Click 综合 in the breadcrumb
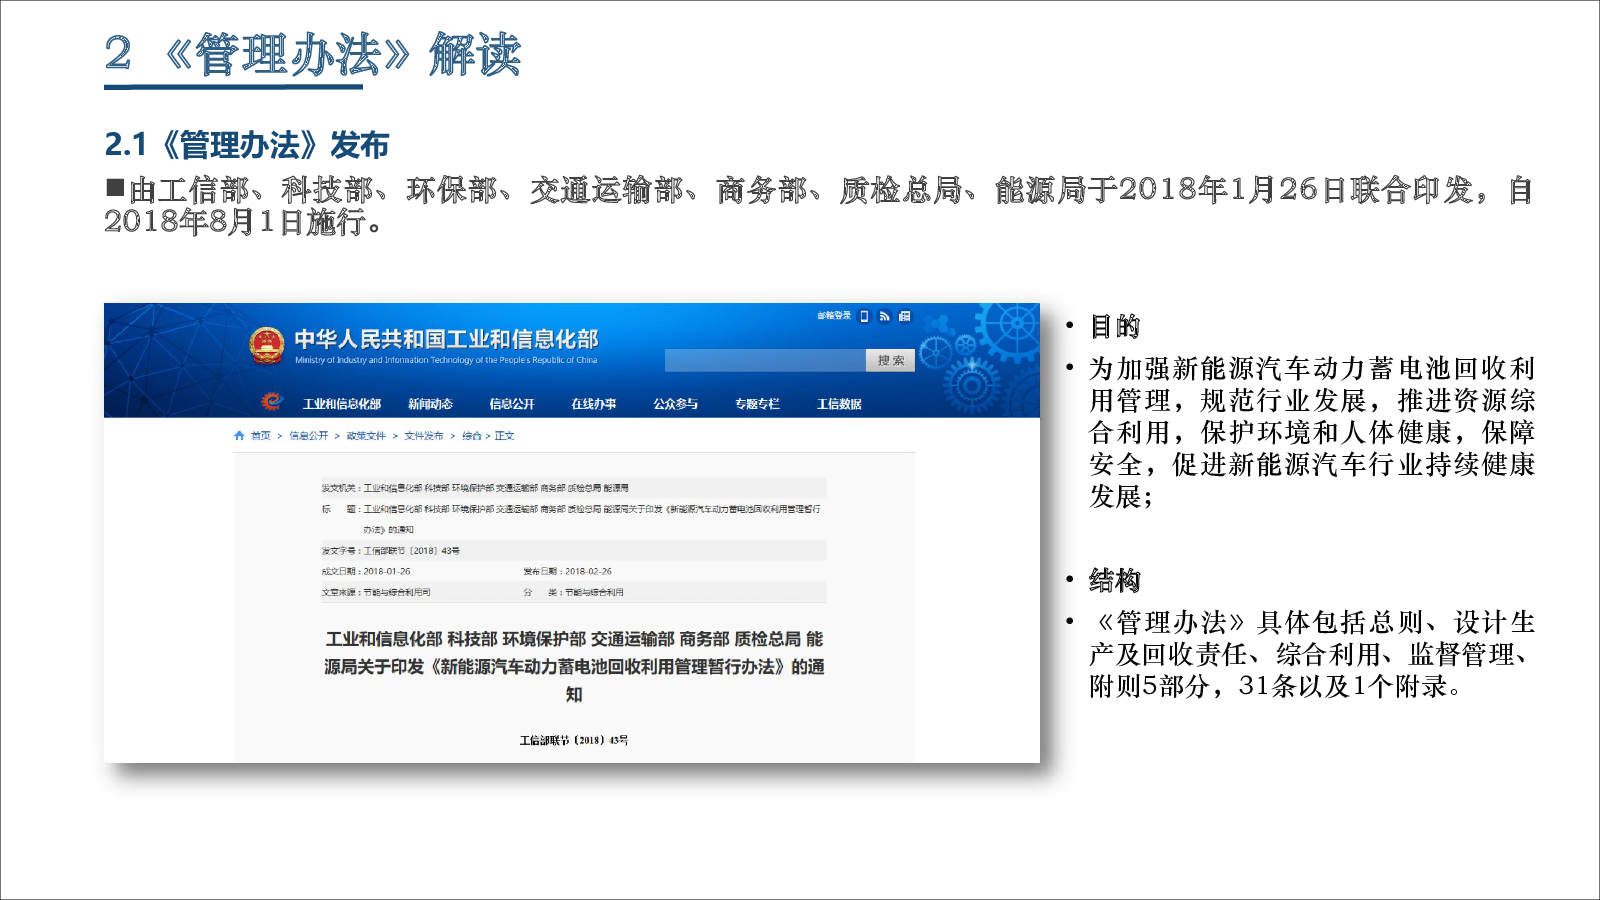Screen dimensions: 1600x900 472,436
